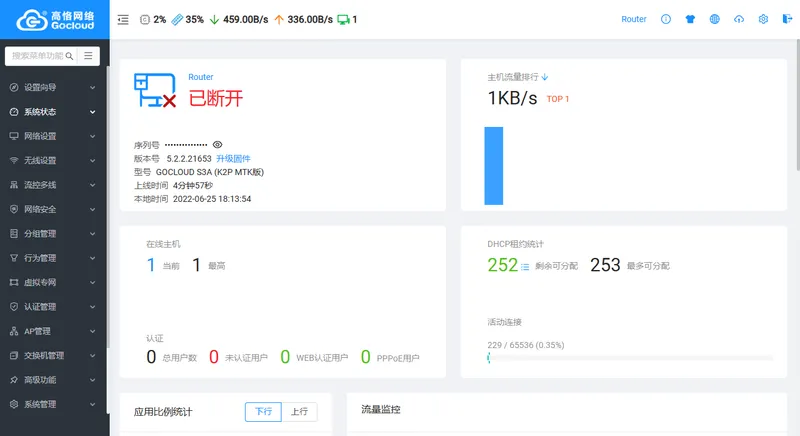
Task: Click the Gocloud logo
Action: coord(55,20)
